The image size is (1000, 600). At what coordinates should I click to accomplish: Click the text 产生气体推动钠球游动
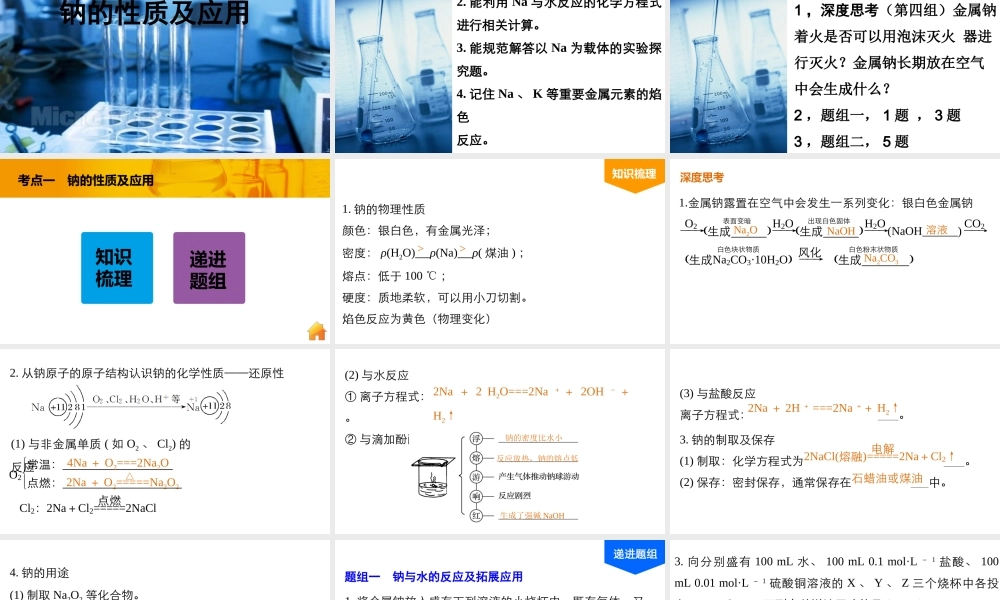click(539, 476)
